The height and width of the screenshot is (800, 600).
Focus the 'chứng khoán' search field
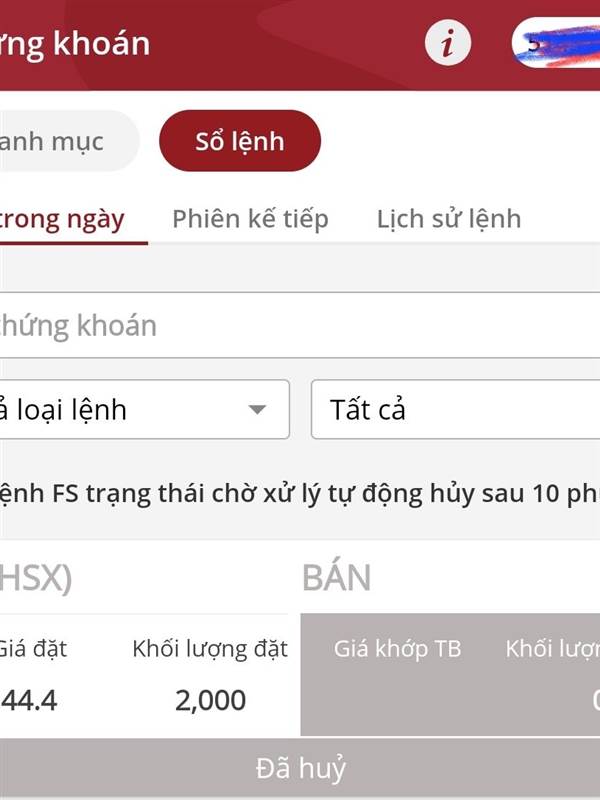click(x=300, y=326)
